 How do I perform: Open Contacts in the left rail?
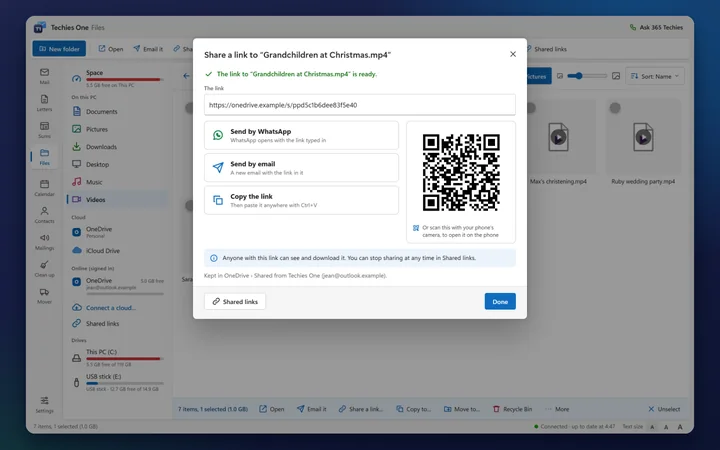pyautogui.click(x=45, y=214)
